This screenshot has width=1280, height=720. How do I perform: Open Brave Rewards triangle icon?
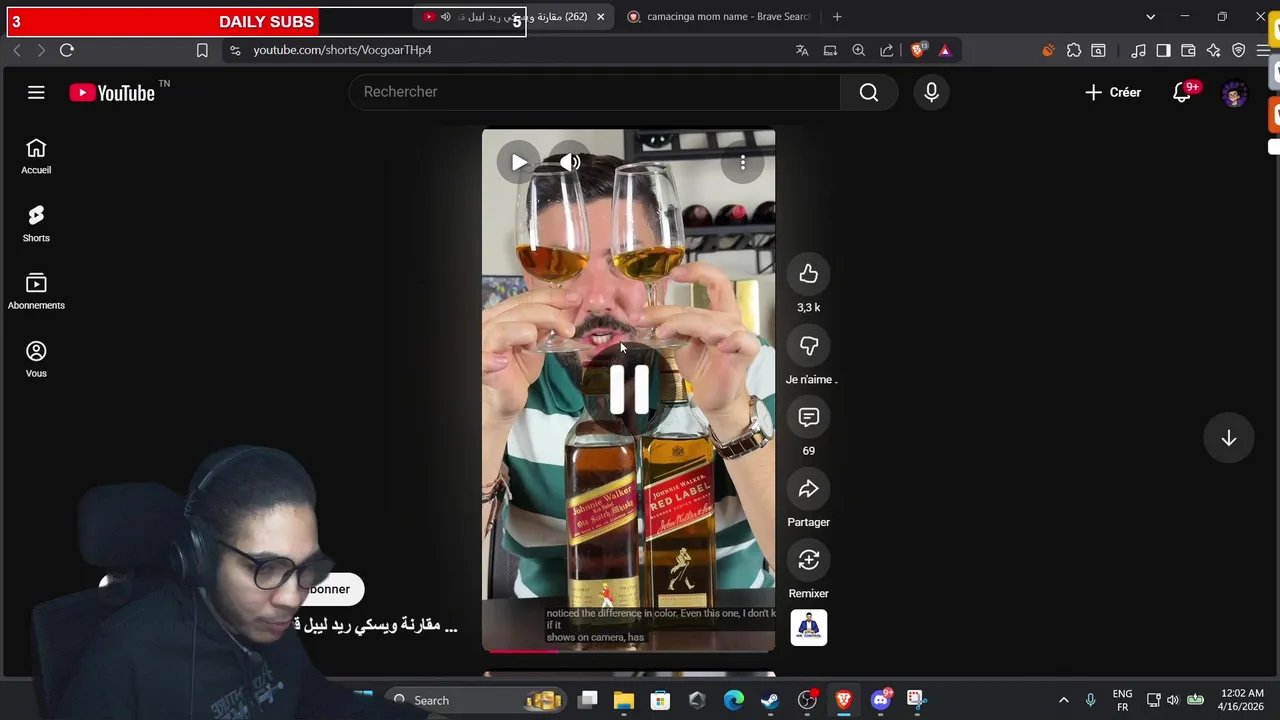[x=945, y=50]
